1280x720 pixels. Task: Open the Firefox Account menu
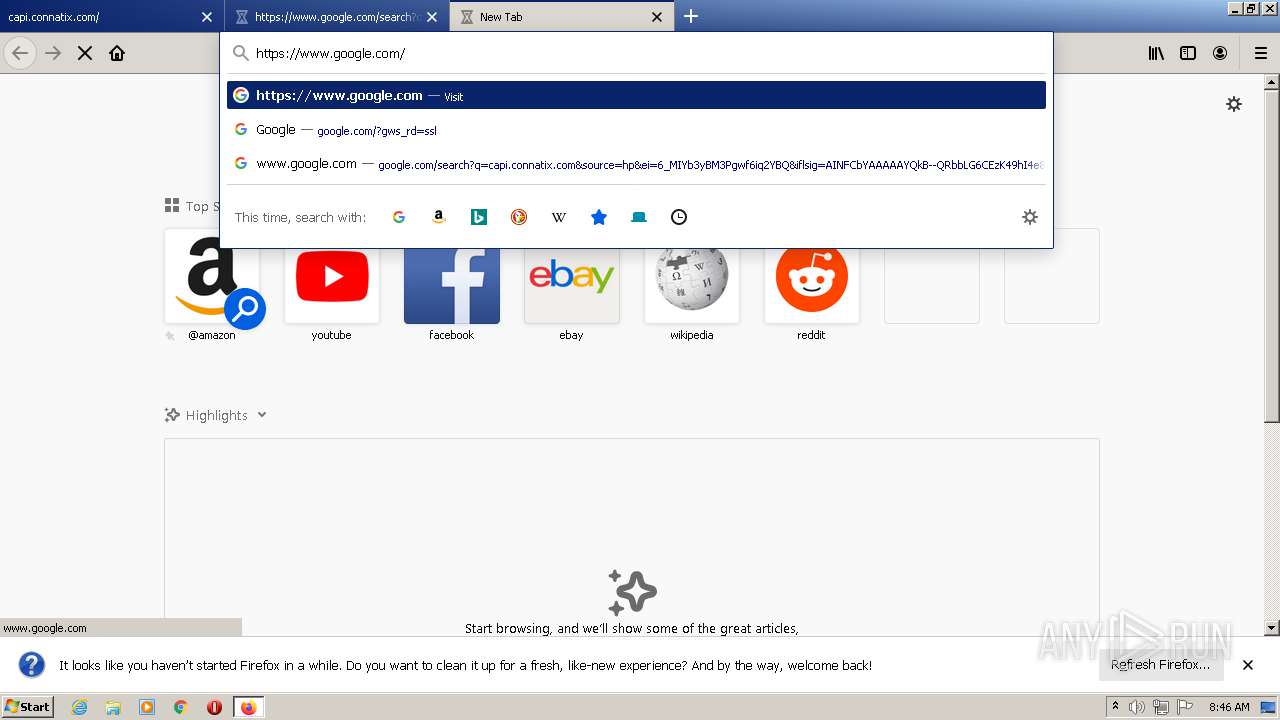[1220, 53]
